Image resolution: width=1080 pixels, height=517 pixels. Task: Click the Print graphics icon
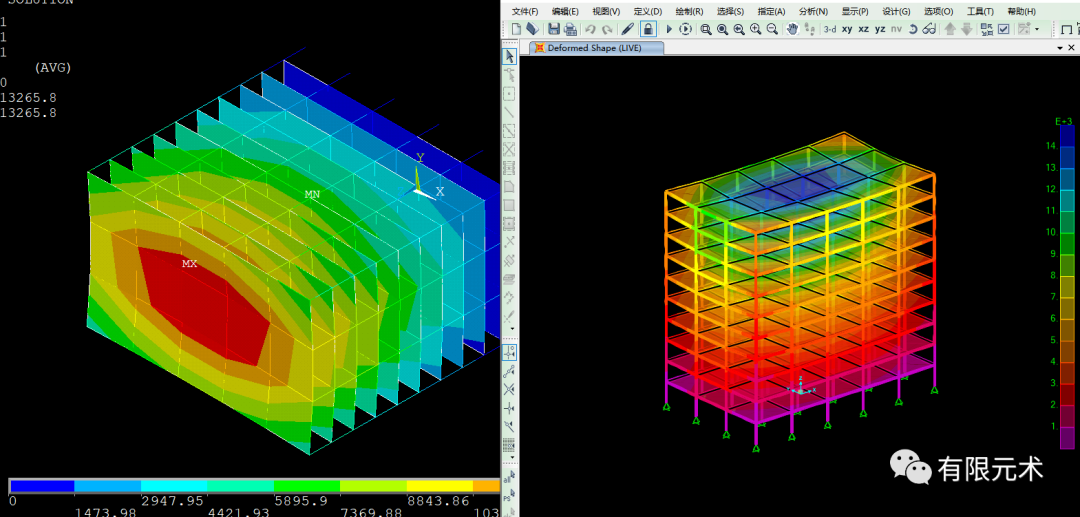coord(570,29)
